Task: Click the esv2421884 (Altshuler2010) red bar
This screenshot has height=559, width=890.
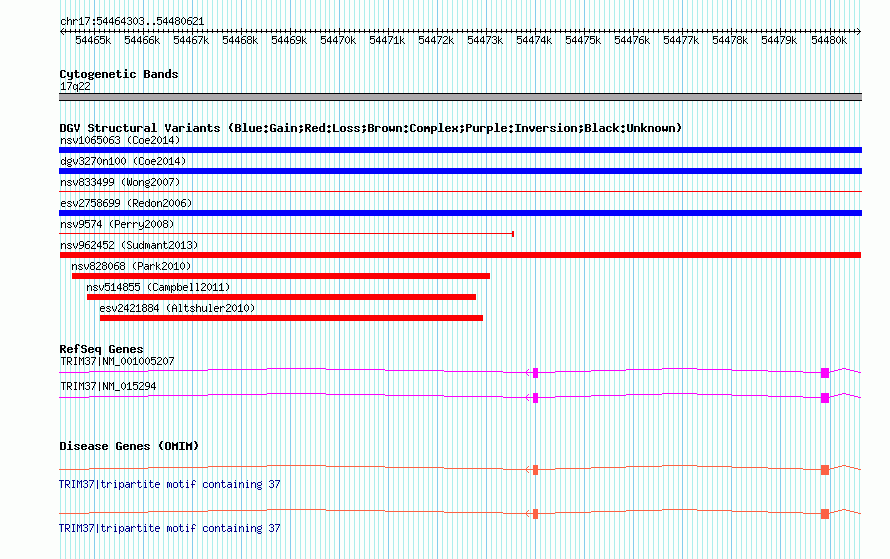Action: pyautogui.click(x=291, y=318)
